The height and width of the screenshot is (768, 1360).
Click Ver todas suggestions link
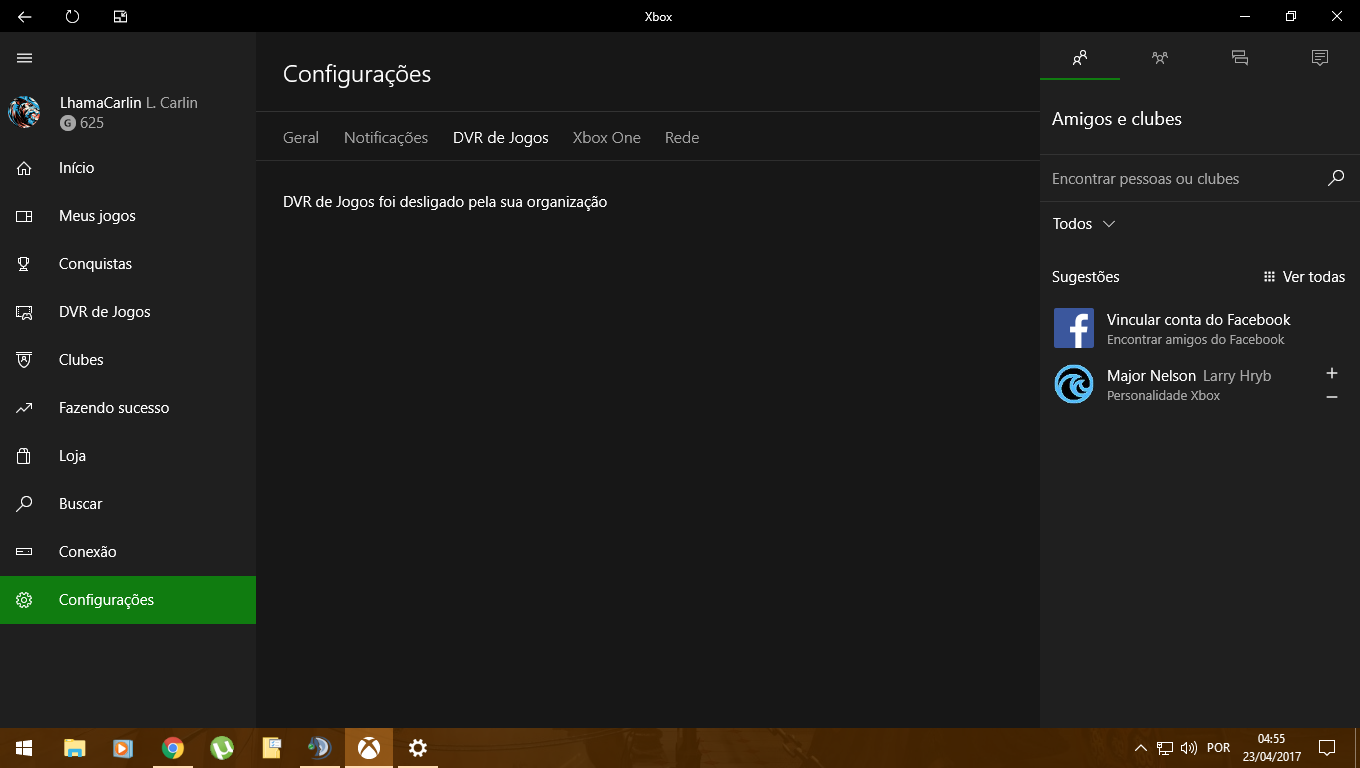coord(1304,277)
